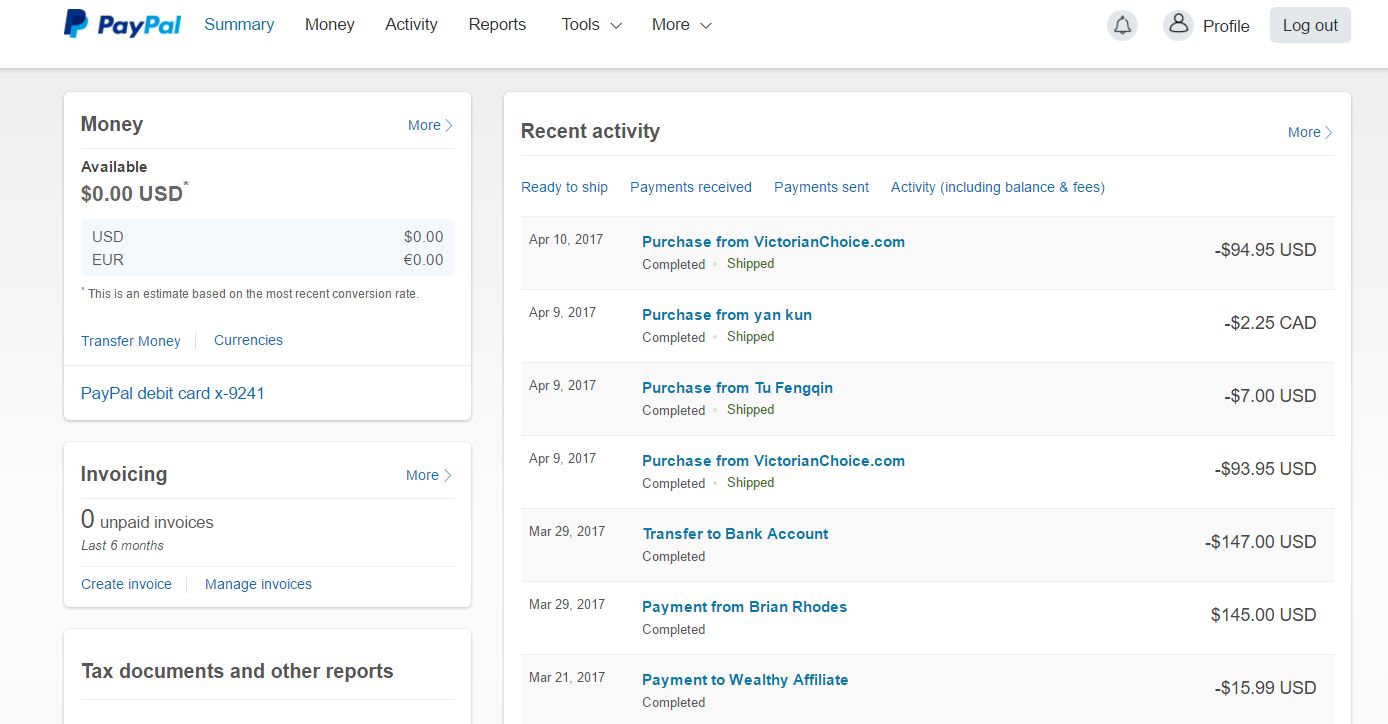1388x724 pixels.
Task: Open More in Recent activity
Action: click(1310, 132)
